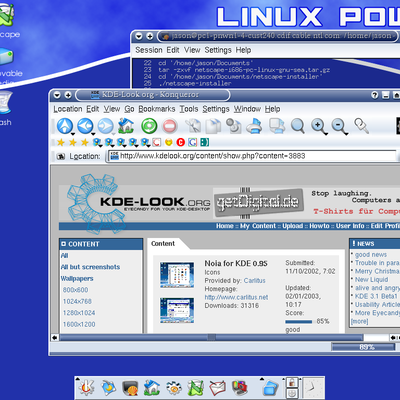Click the logout power icon in the panel
This screenshot has width=400, height=400.
pos(292,393)
